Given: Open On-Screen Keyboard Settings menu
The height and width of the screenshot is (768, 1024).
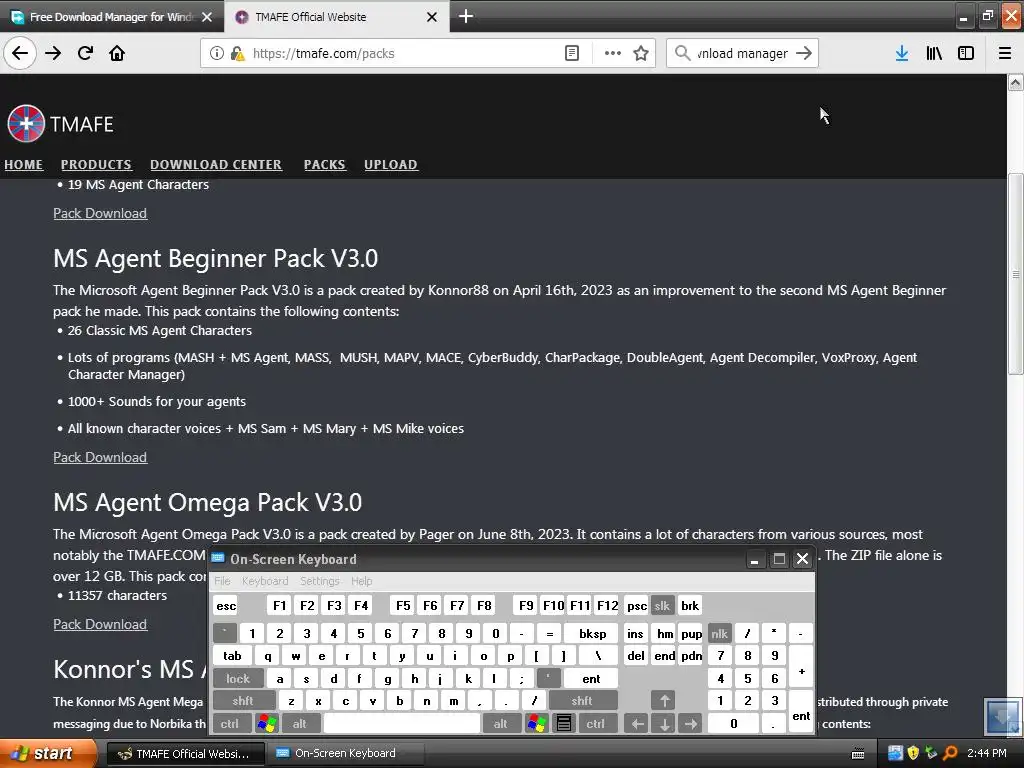Looking at the screenshot, I should point(319,581).
